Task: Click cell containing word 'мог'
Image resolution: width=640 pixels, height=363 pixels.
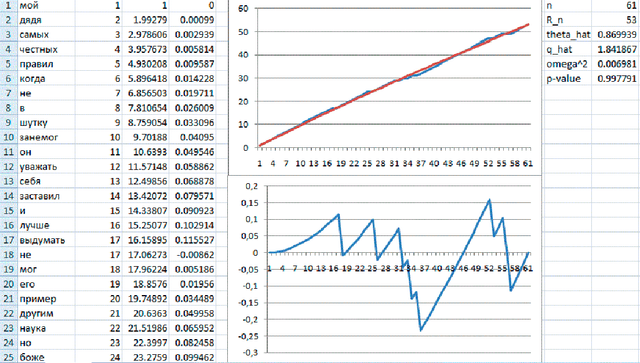Action: tap(46, 269)
